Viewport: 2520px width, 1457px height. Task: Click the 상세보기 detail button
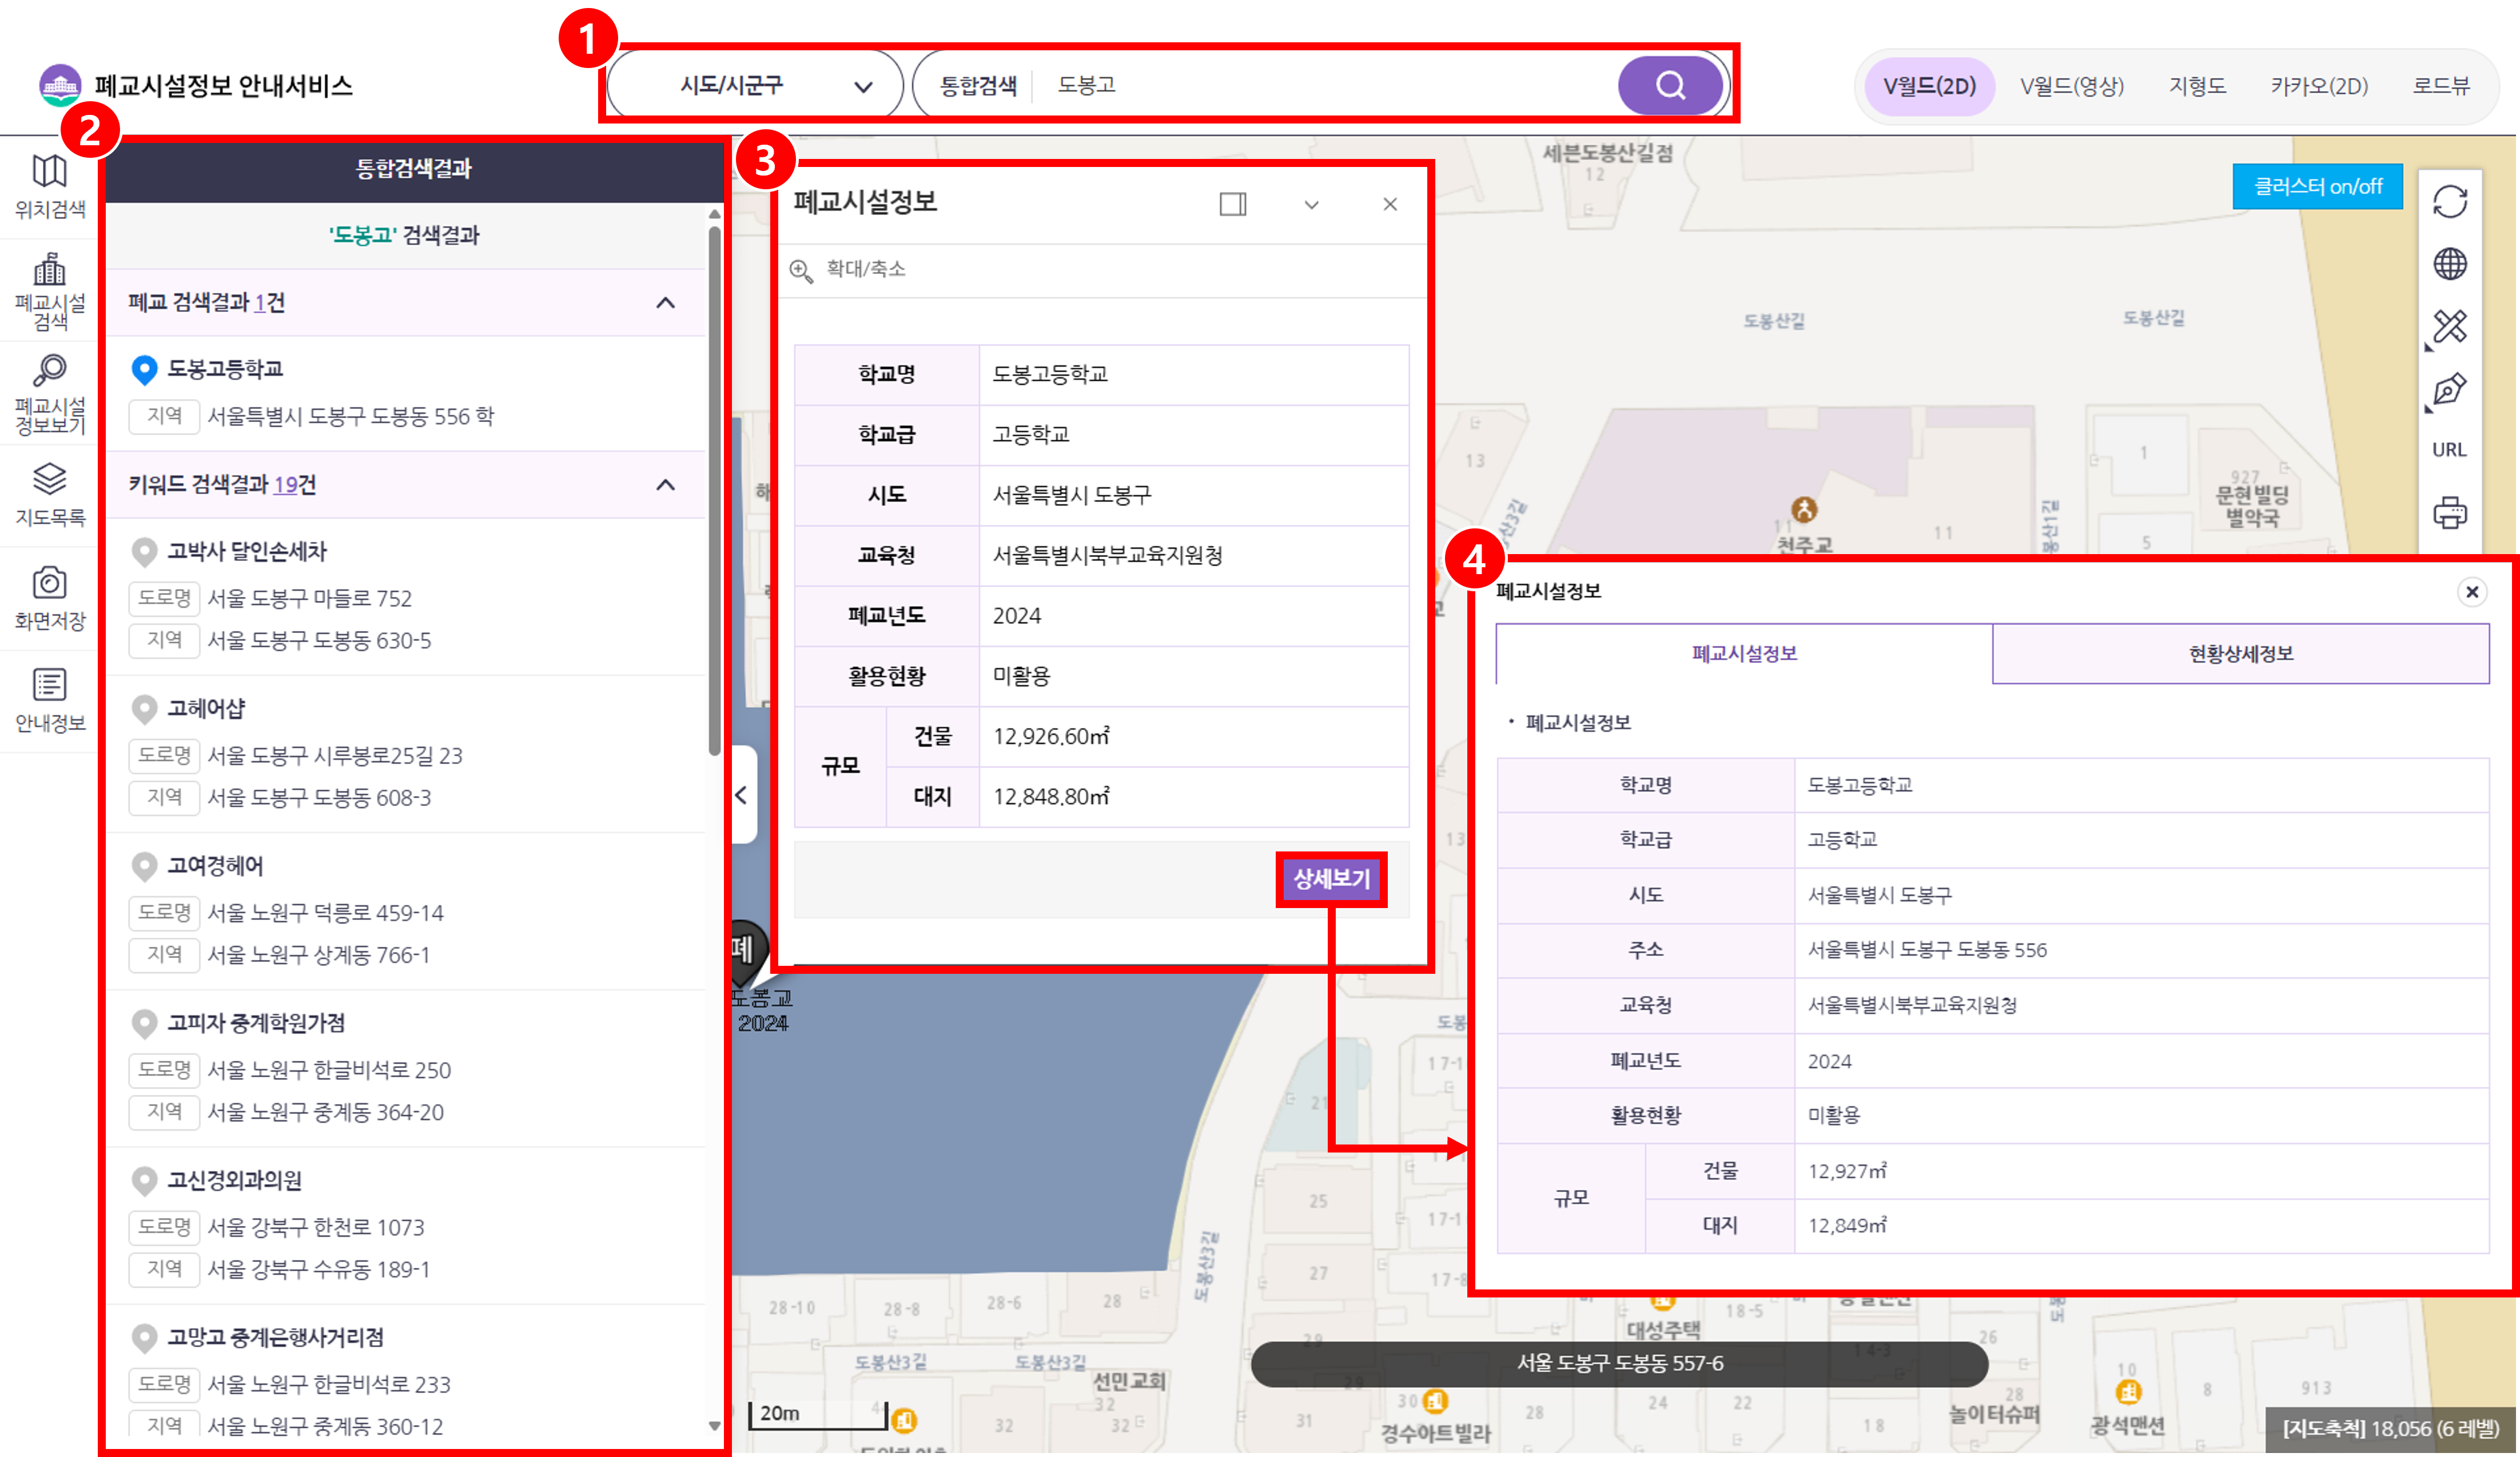(x=1331, y=880)
